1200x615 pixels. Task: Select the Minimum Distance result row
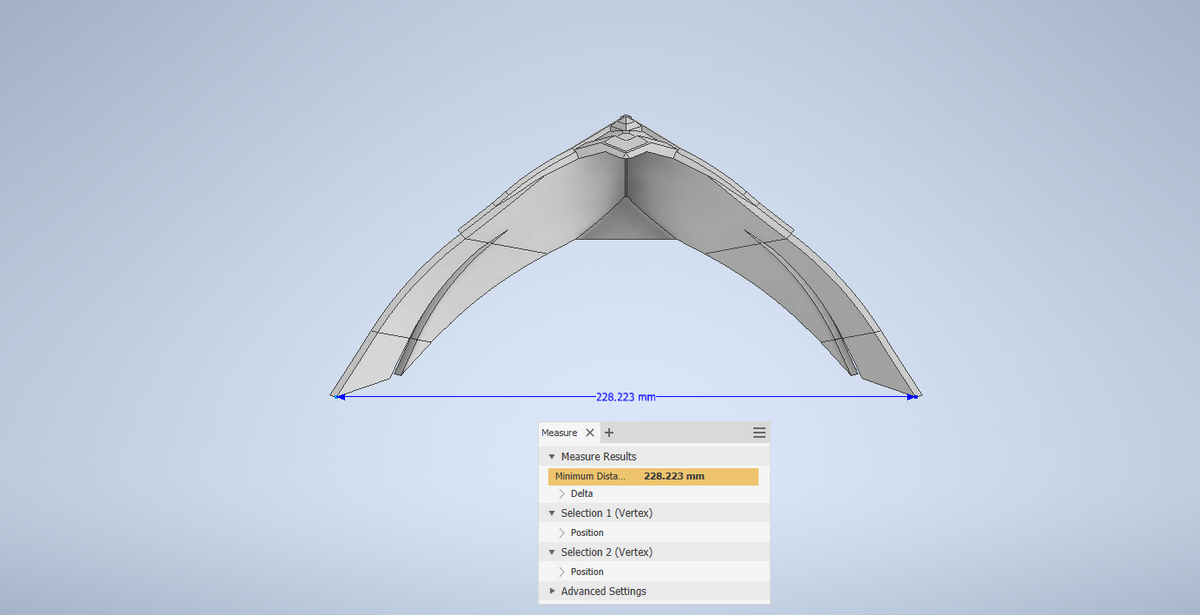653,476
